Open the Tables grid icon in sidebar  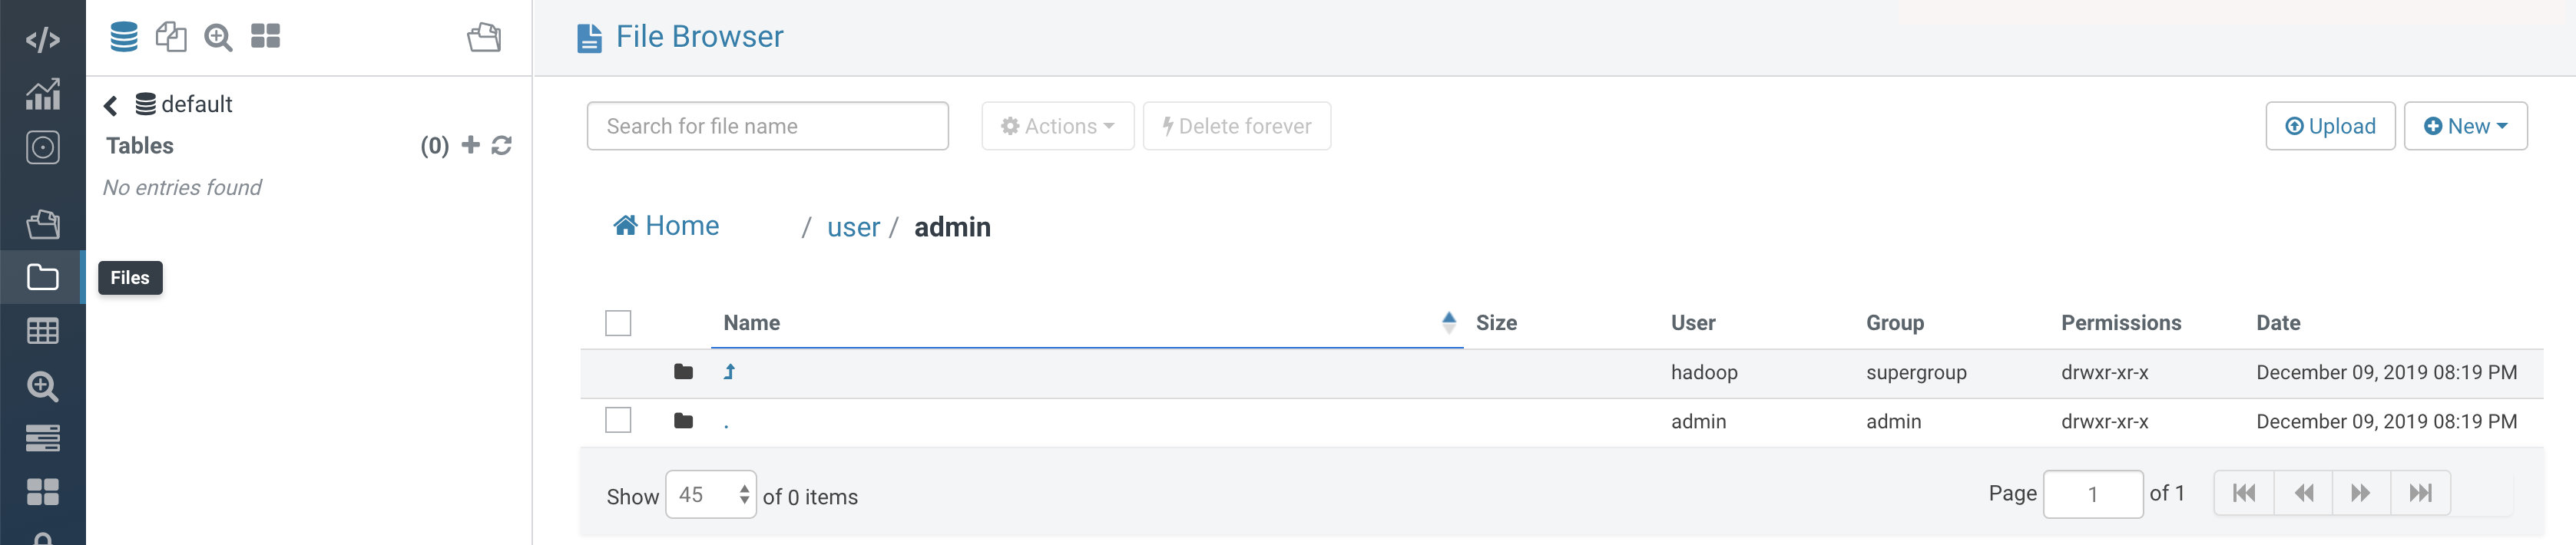point(42,331)
